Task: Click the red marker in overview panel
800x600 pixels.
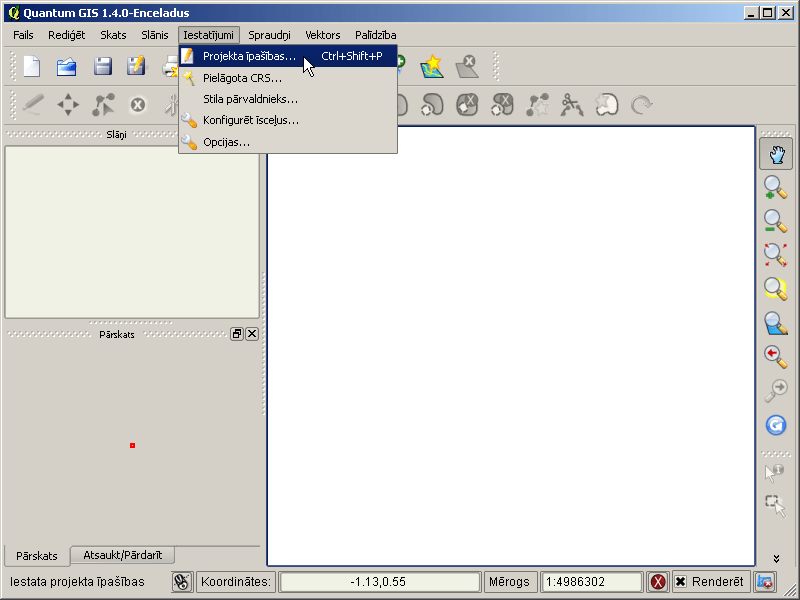Action: point(133,445)
